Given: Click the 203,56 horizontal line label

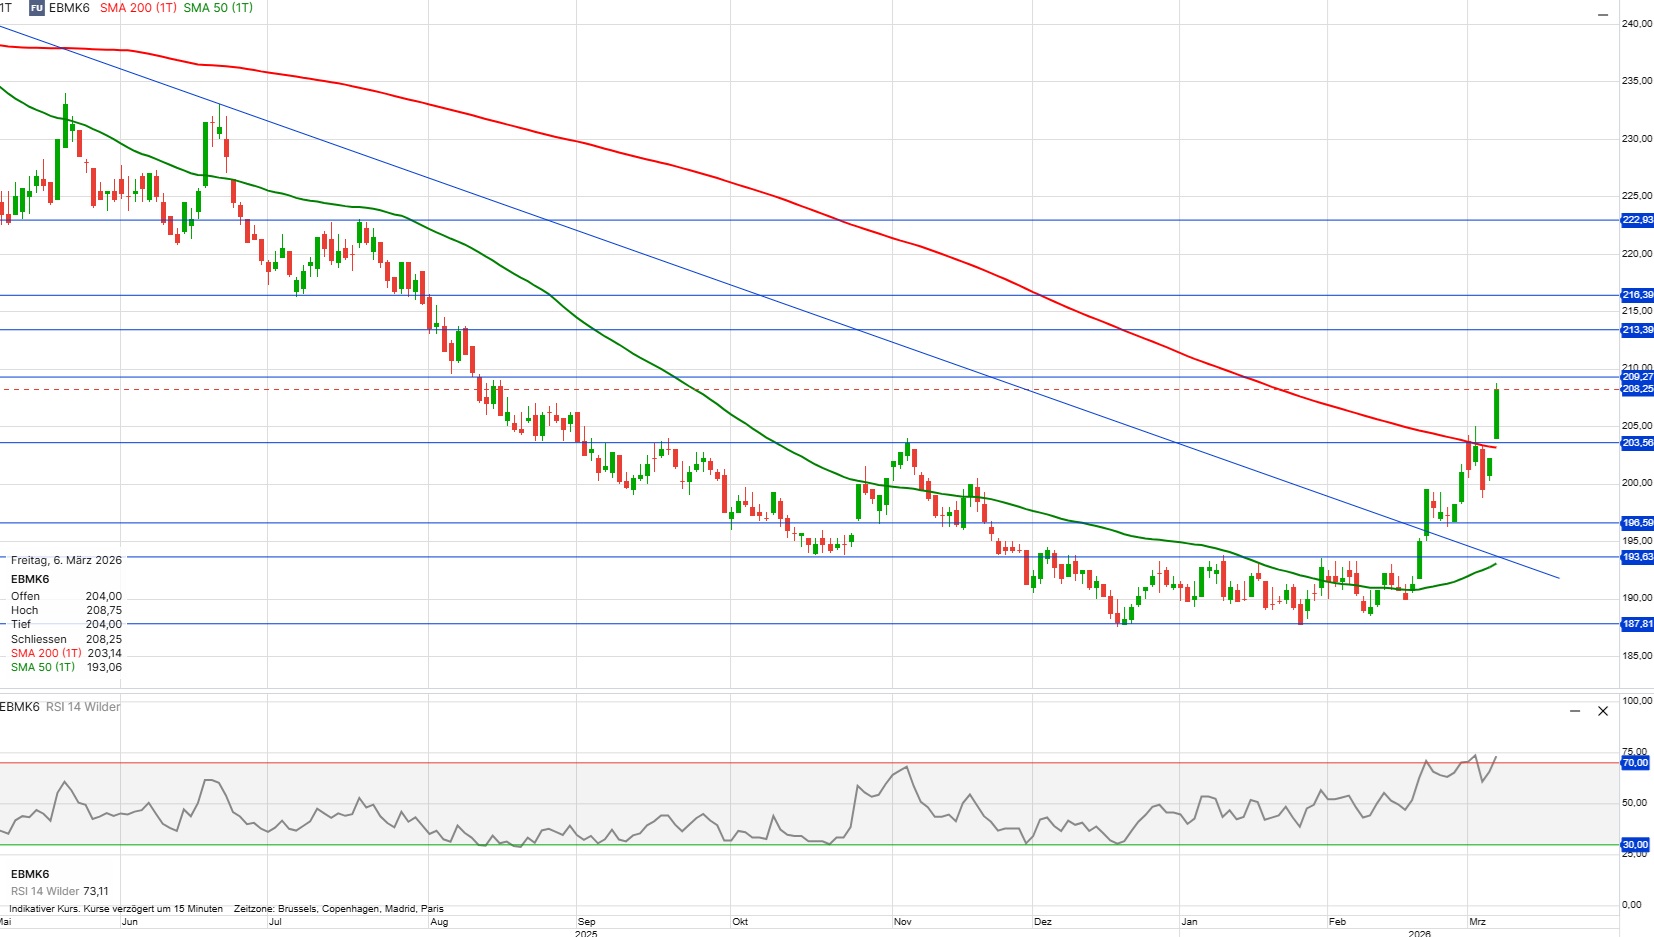Looking at the screenshot, I should (x=1637, y=443).
